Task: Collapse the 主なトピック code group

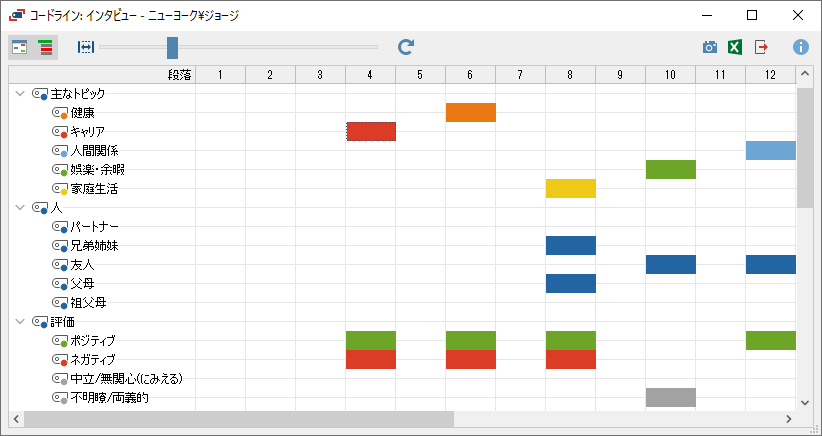Action: (19, 93)
